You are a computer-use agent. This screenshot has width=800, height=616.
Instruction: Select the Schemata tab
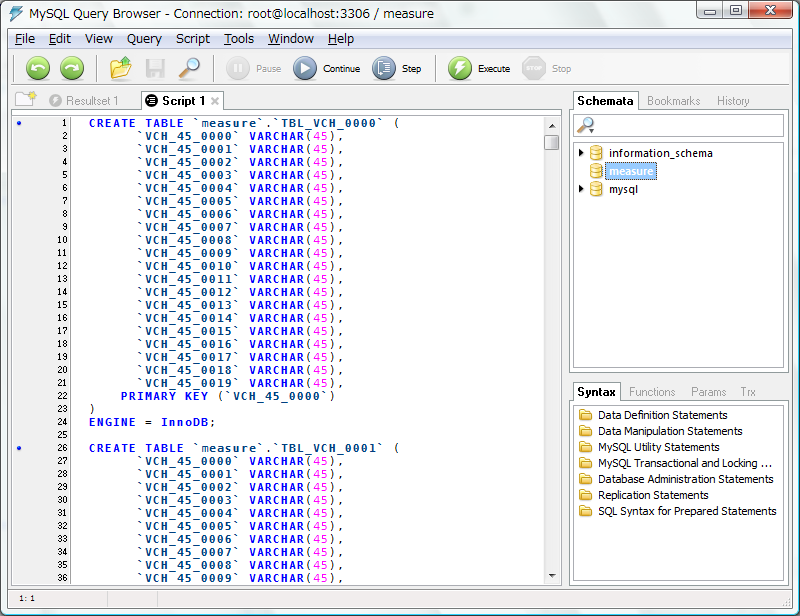[605, 101]
